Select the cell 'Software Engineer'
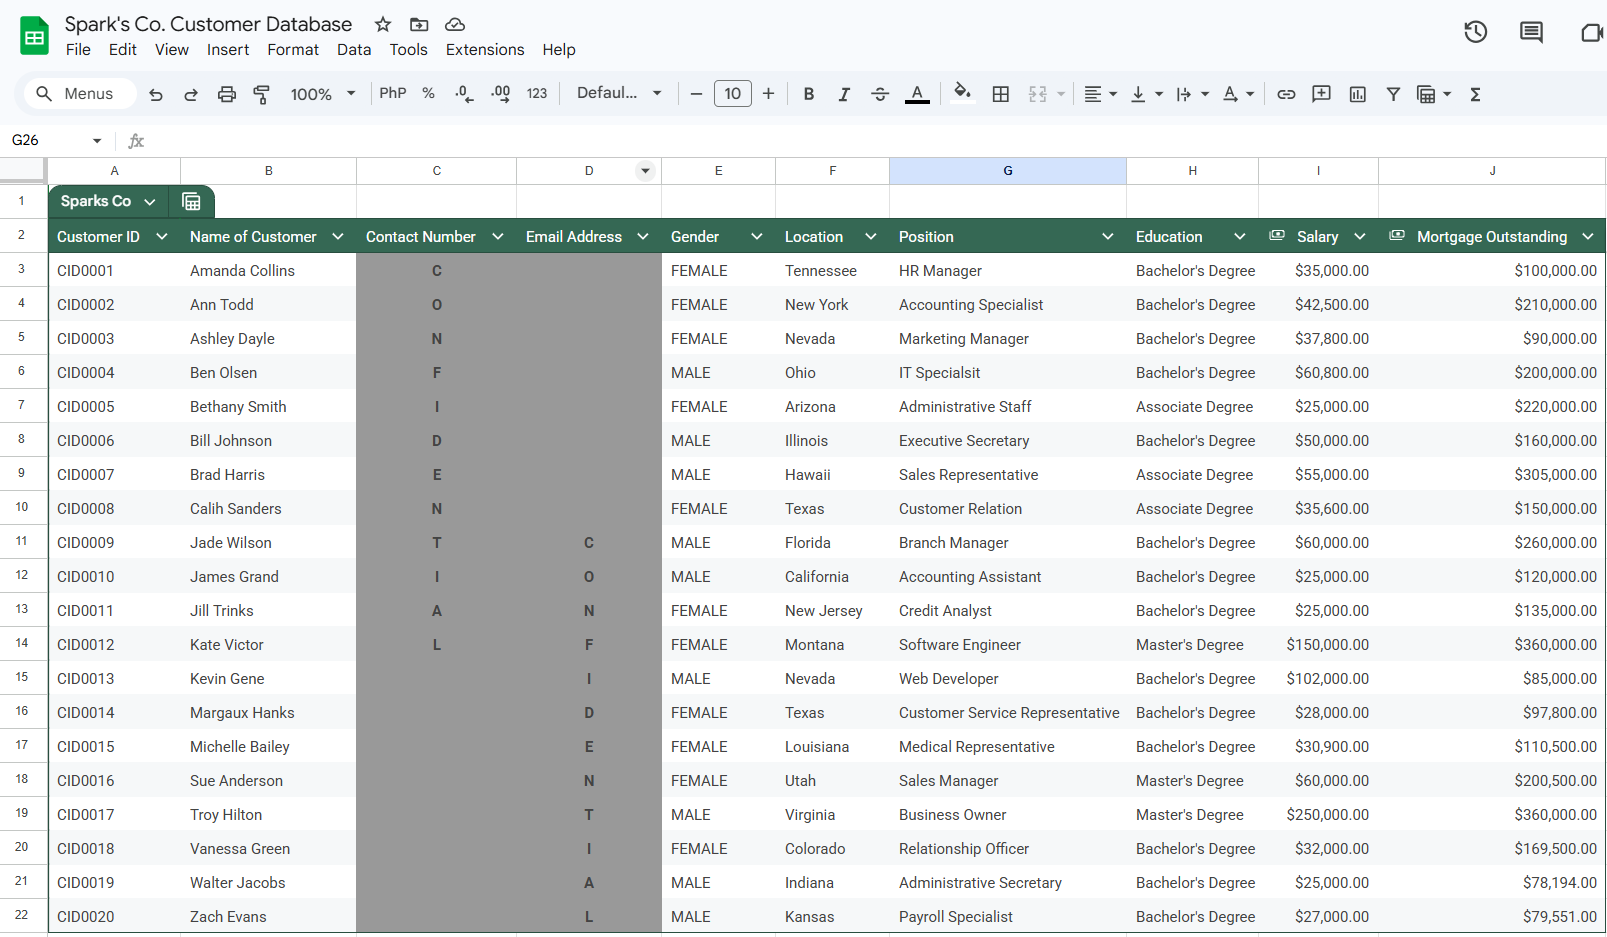1607x937 pixels. [1008, 645]
